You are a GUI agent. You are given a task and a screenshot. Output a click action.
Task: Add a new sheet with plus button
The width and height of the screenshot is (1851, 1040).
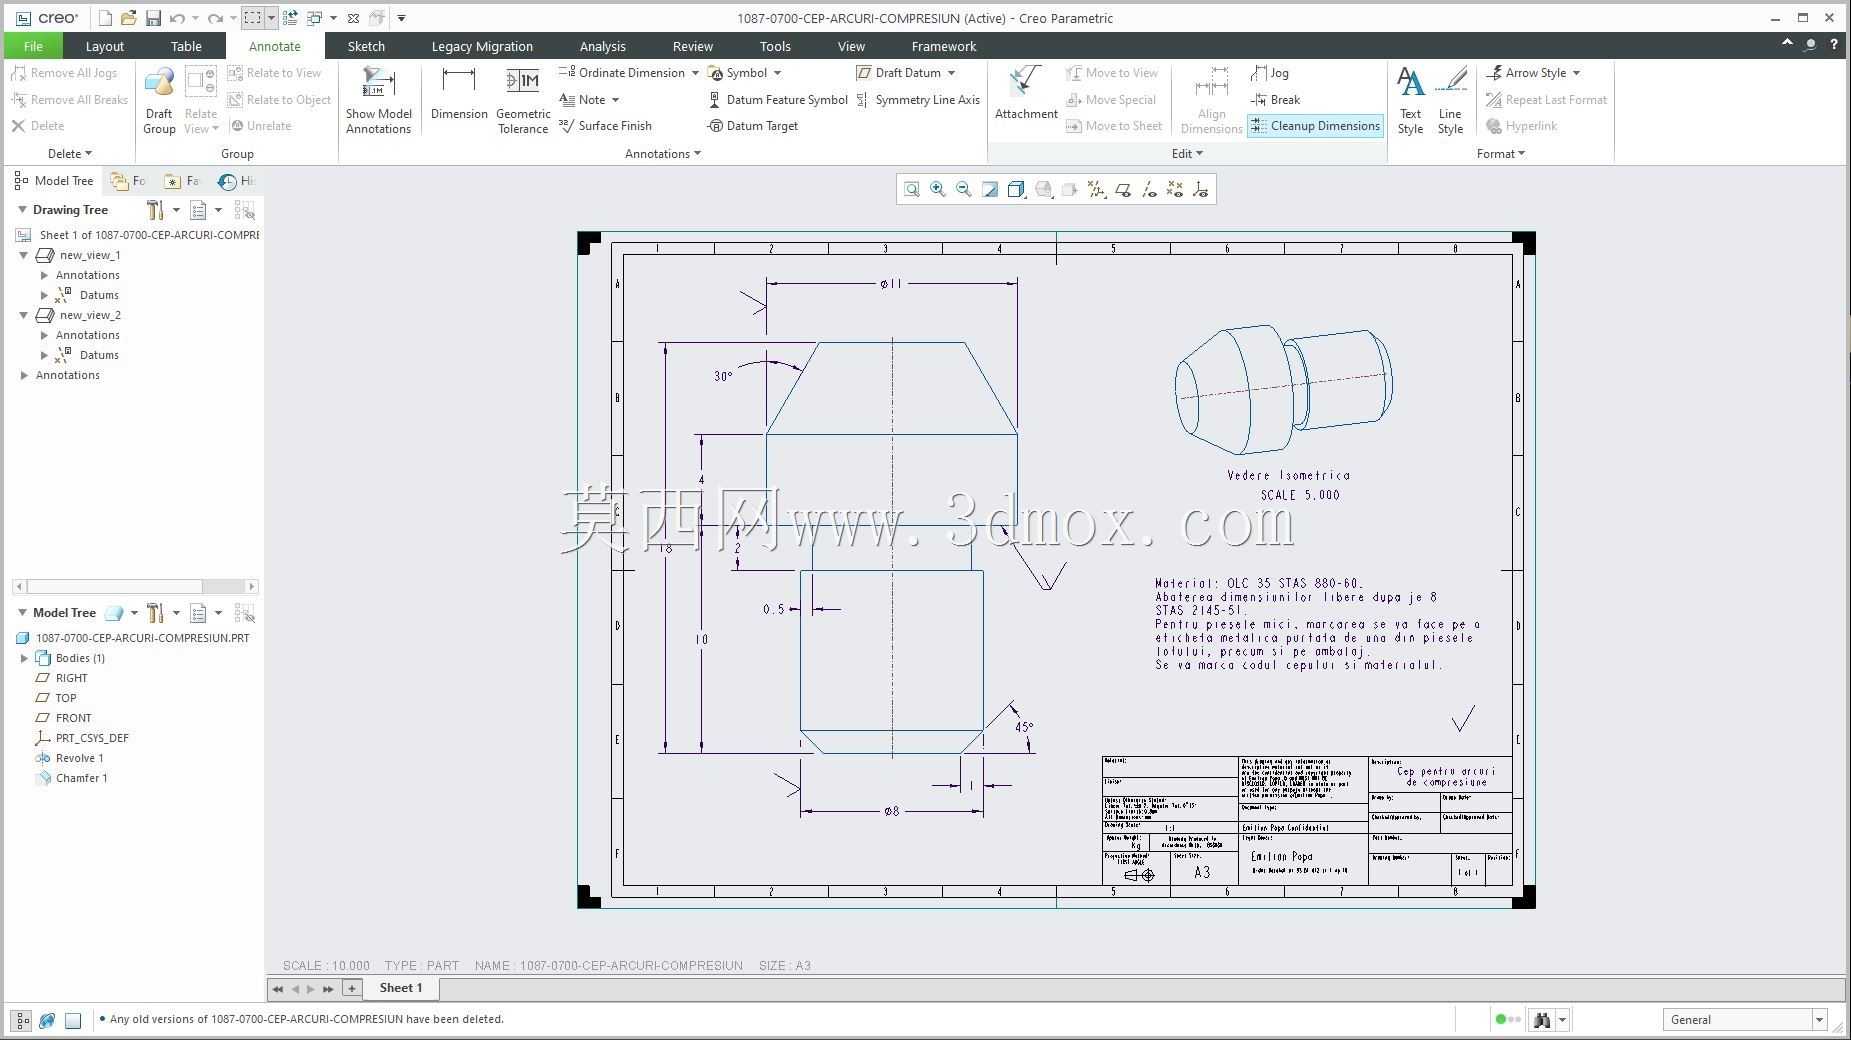(351, 988)
